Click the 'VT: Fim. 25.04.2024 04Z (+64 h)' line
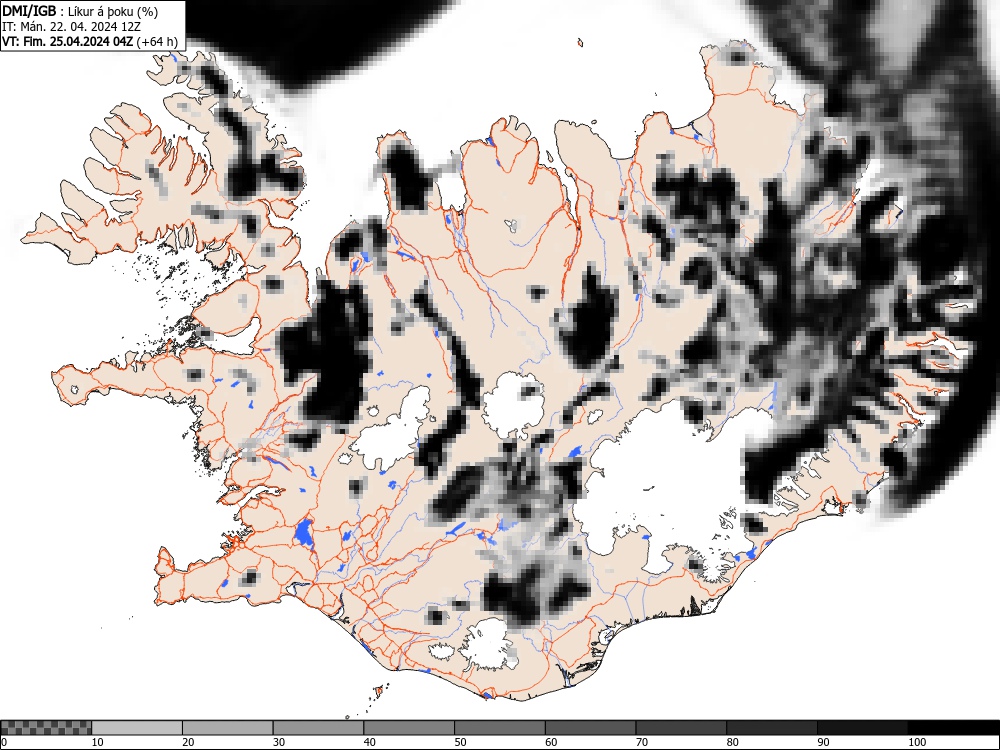Screen dimensions: 1000x750 tap(90, 41)
